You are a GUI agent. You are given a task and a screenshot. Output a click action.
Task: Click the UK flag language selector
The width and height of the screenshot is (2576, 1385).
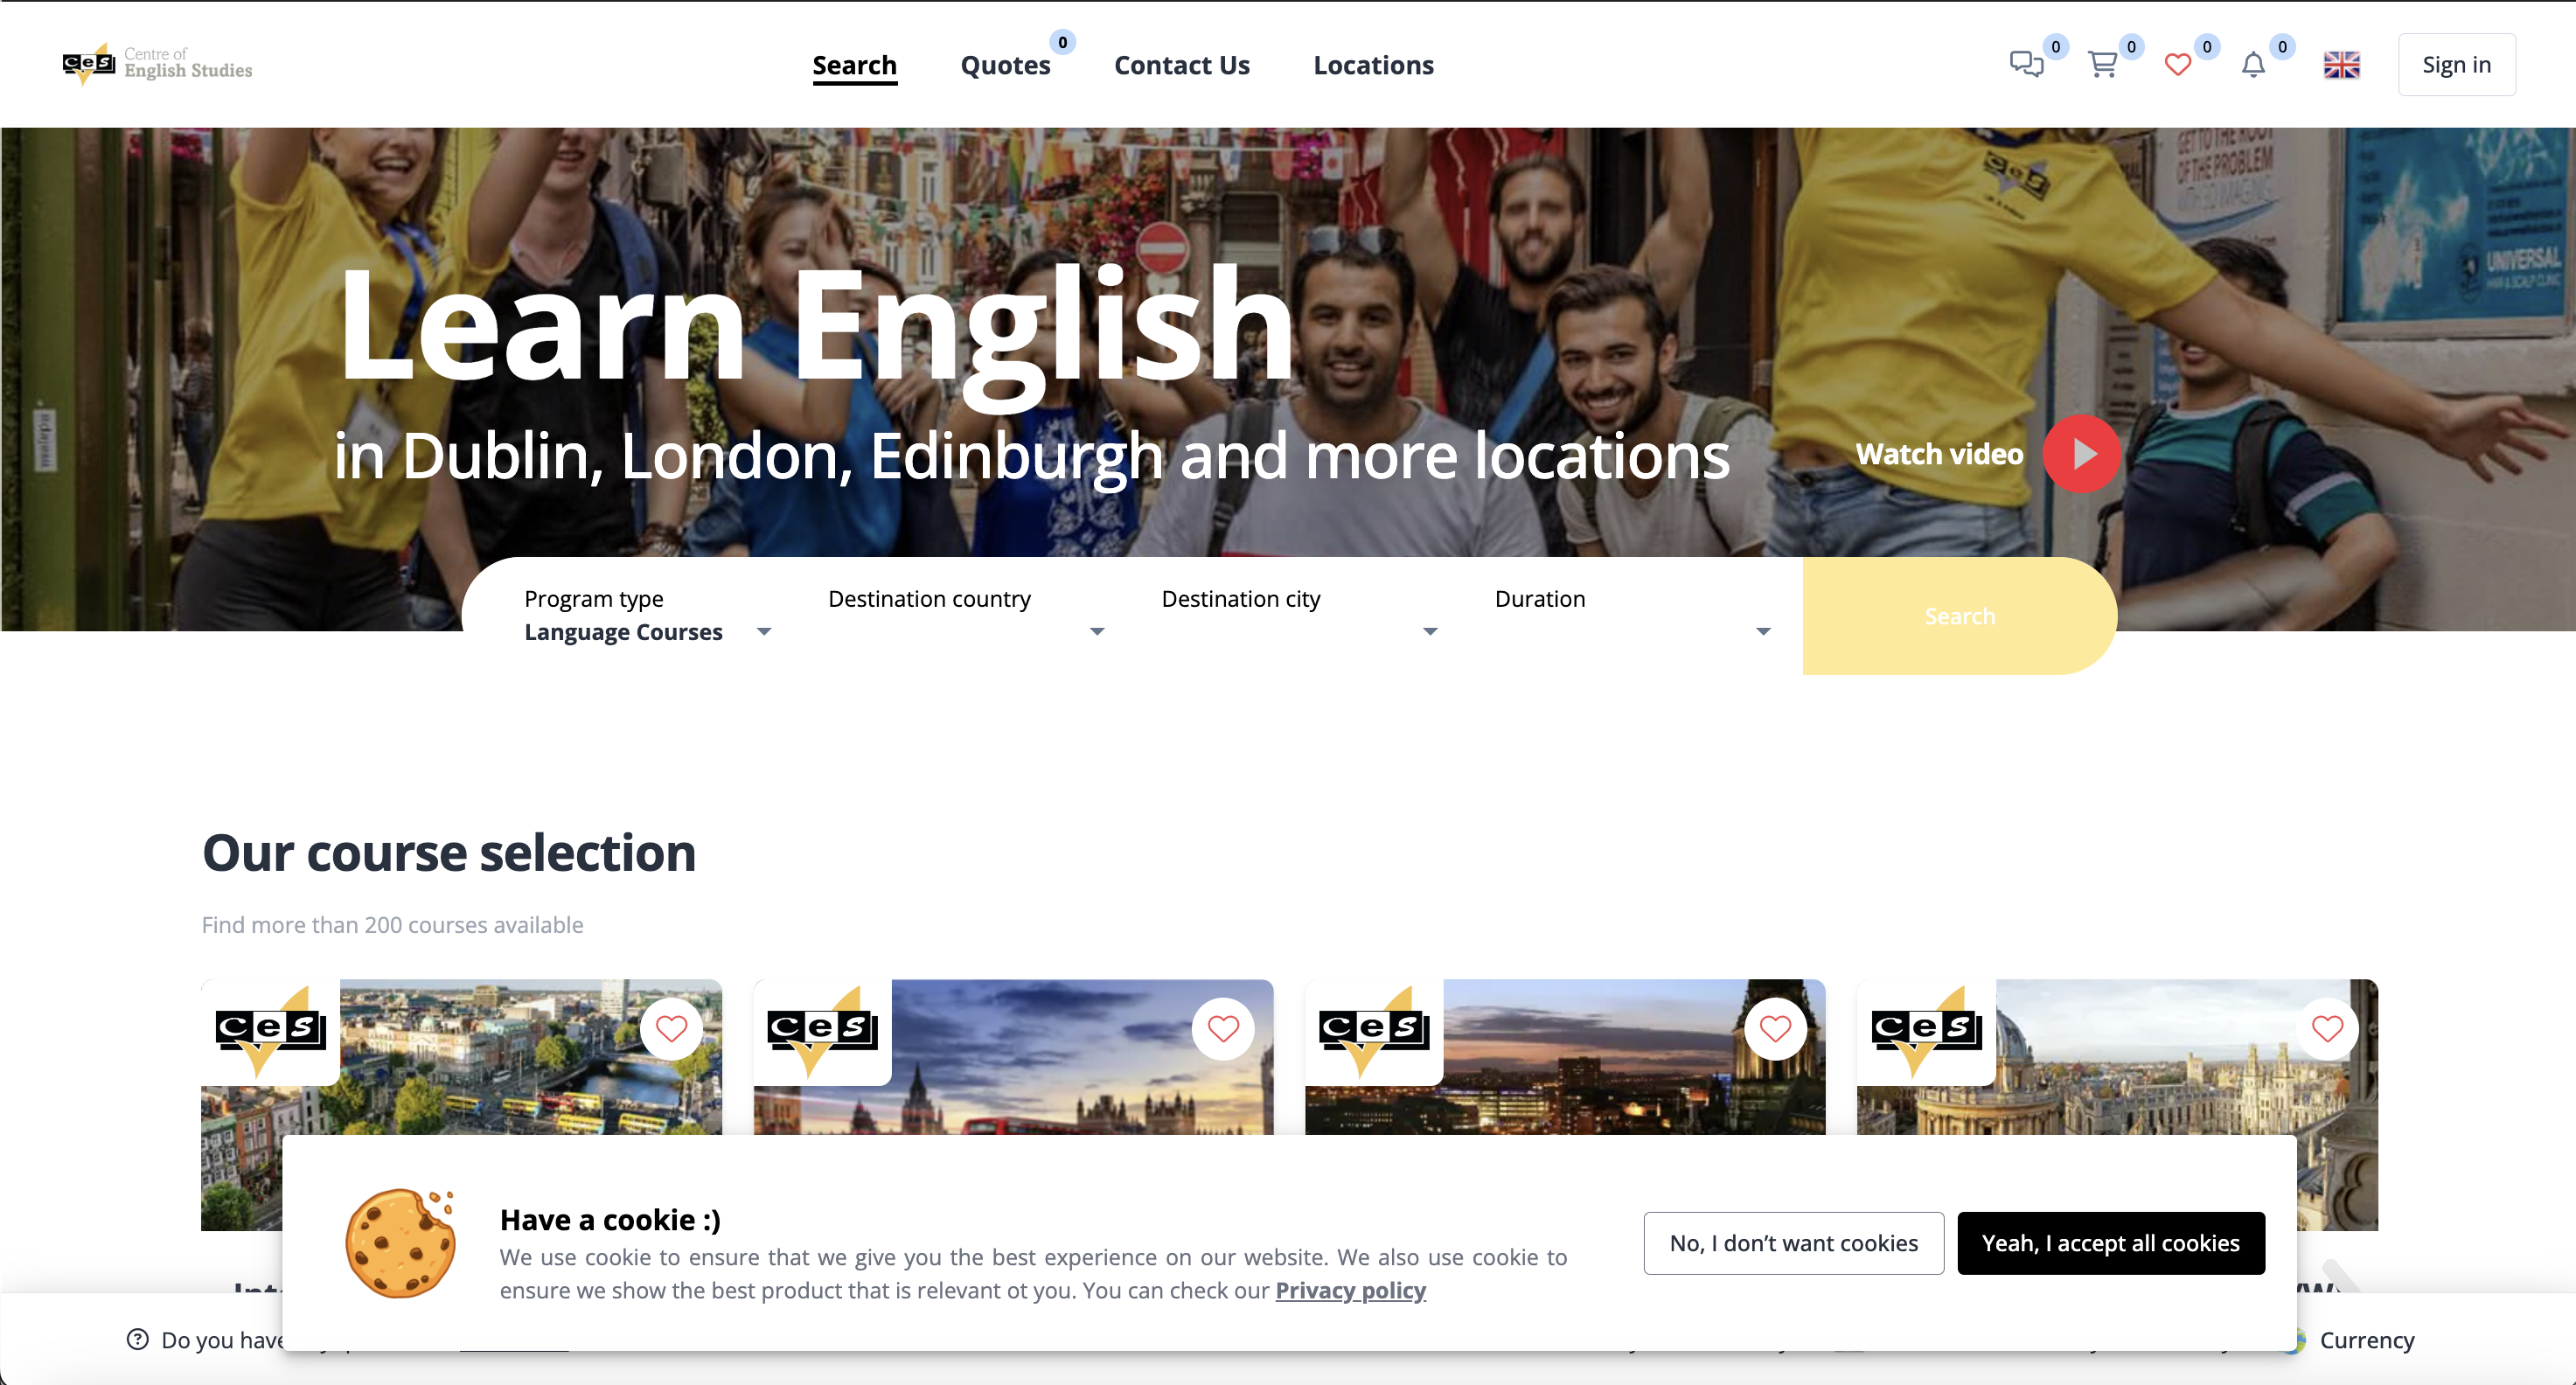click(x=2341, y=65)
